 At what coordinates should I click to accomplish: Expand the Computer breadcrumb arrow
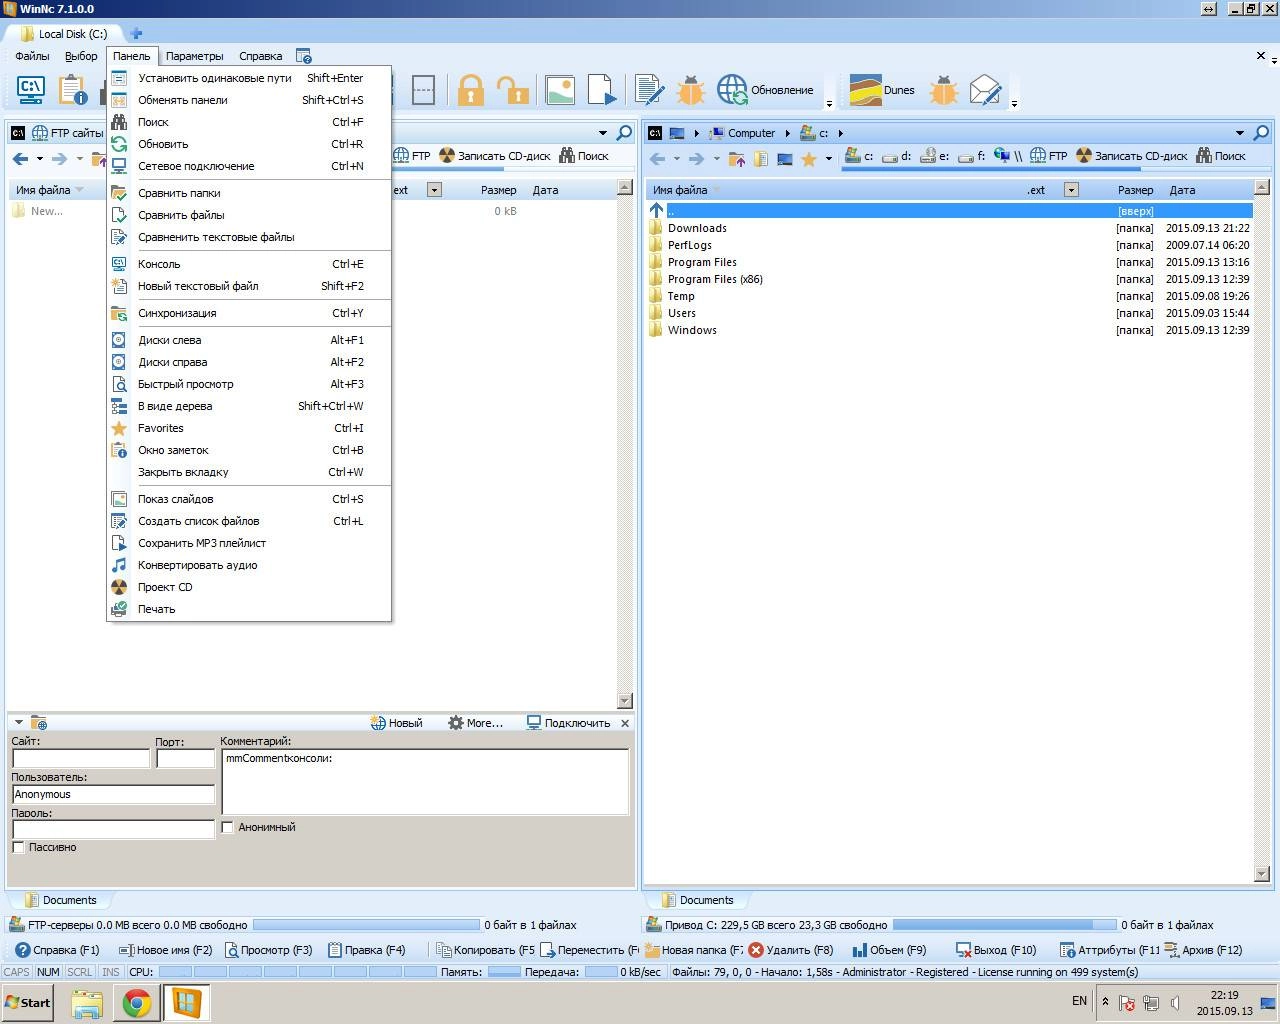point(788,133)
